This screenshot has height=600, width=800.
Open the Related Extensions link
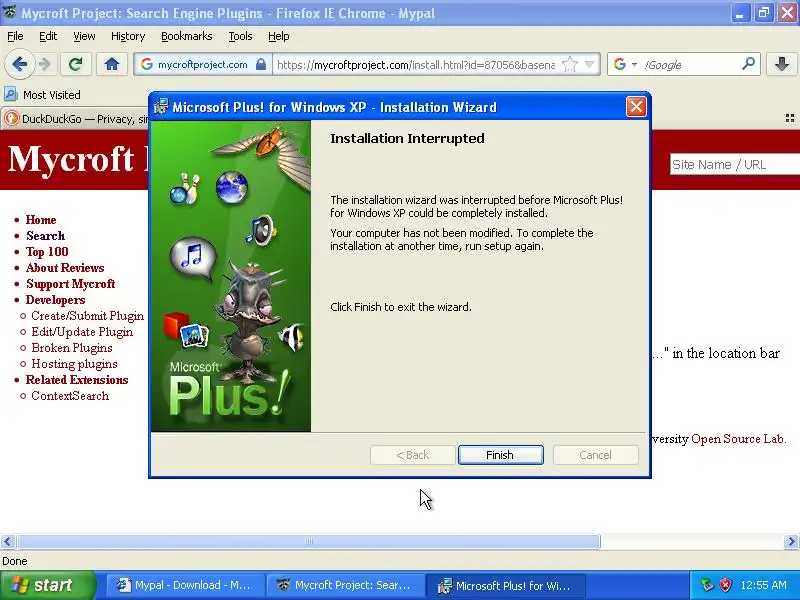(77, 380)
